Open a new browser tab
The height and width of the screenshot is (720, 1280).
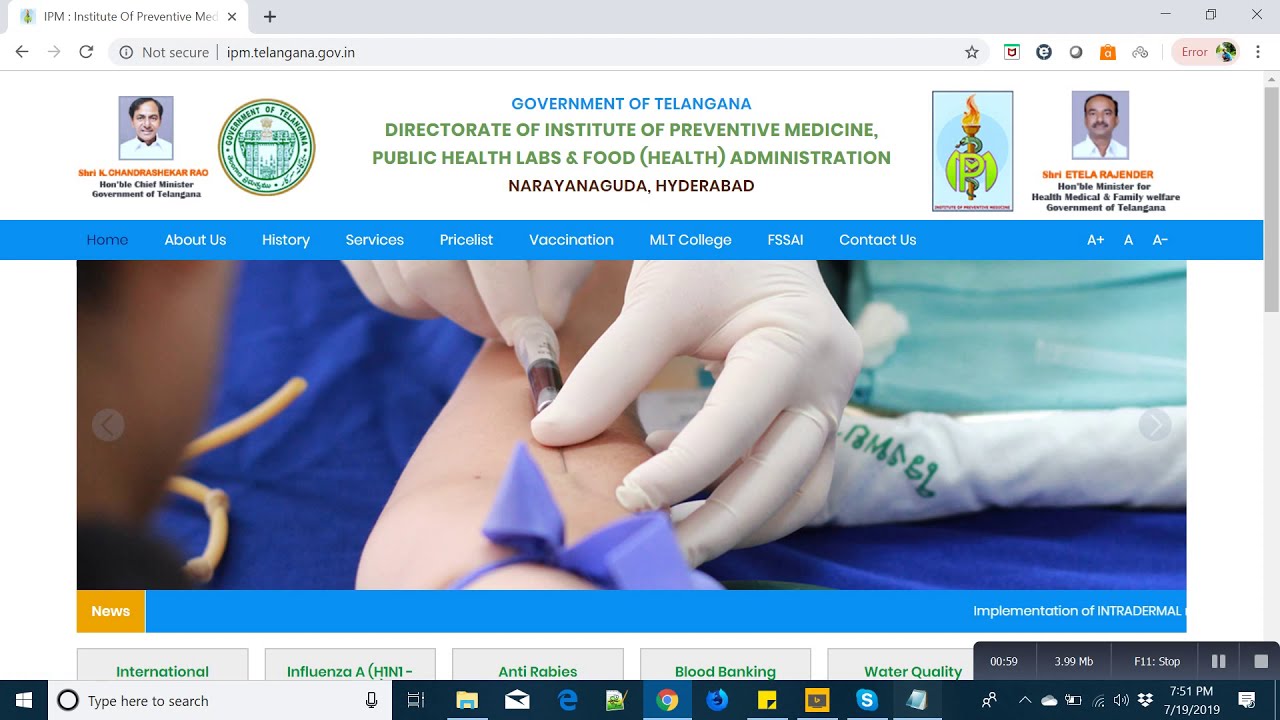click(270, 17)
